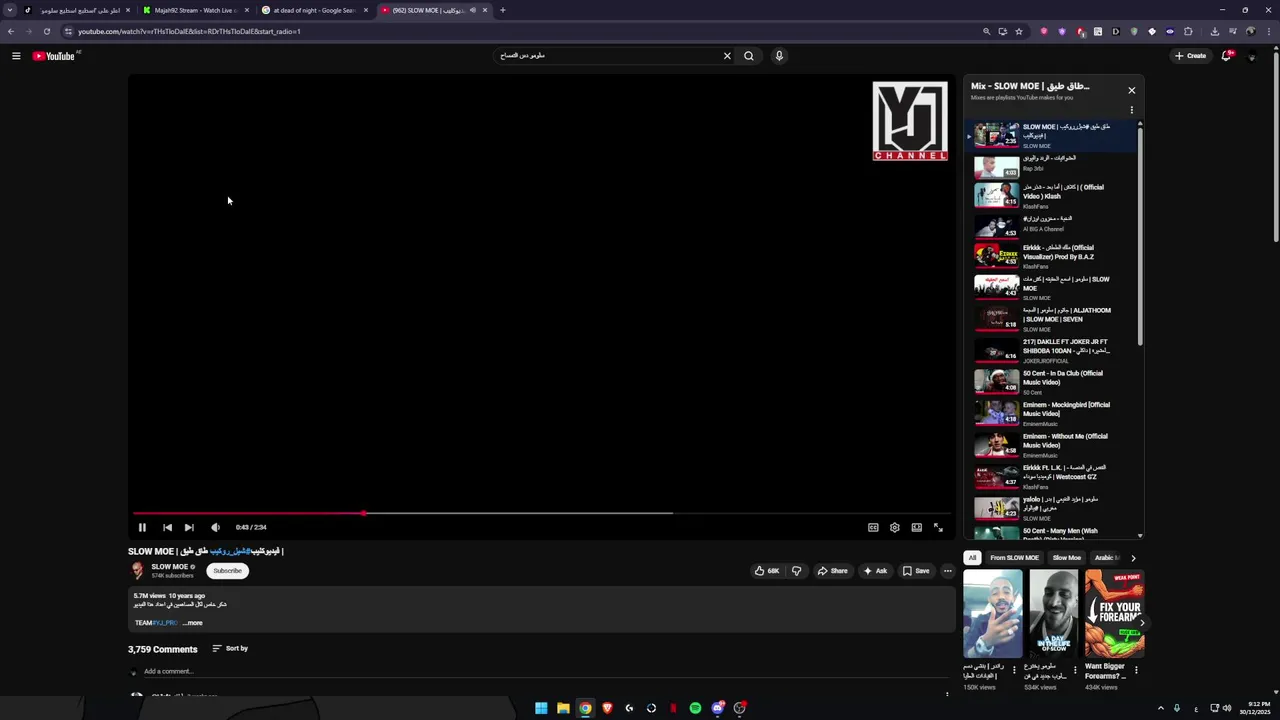Switch to 'at dead of night' Google tab
Image resolution: width=1280 pixels, height=720 pixels.
(313, 10)
